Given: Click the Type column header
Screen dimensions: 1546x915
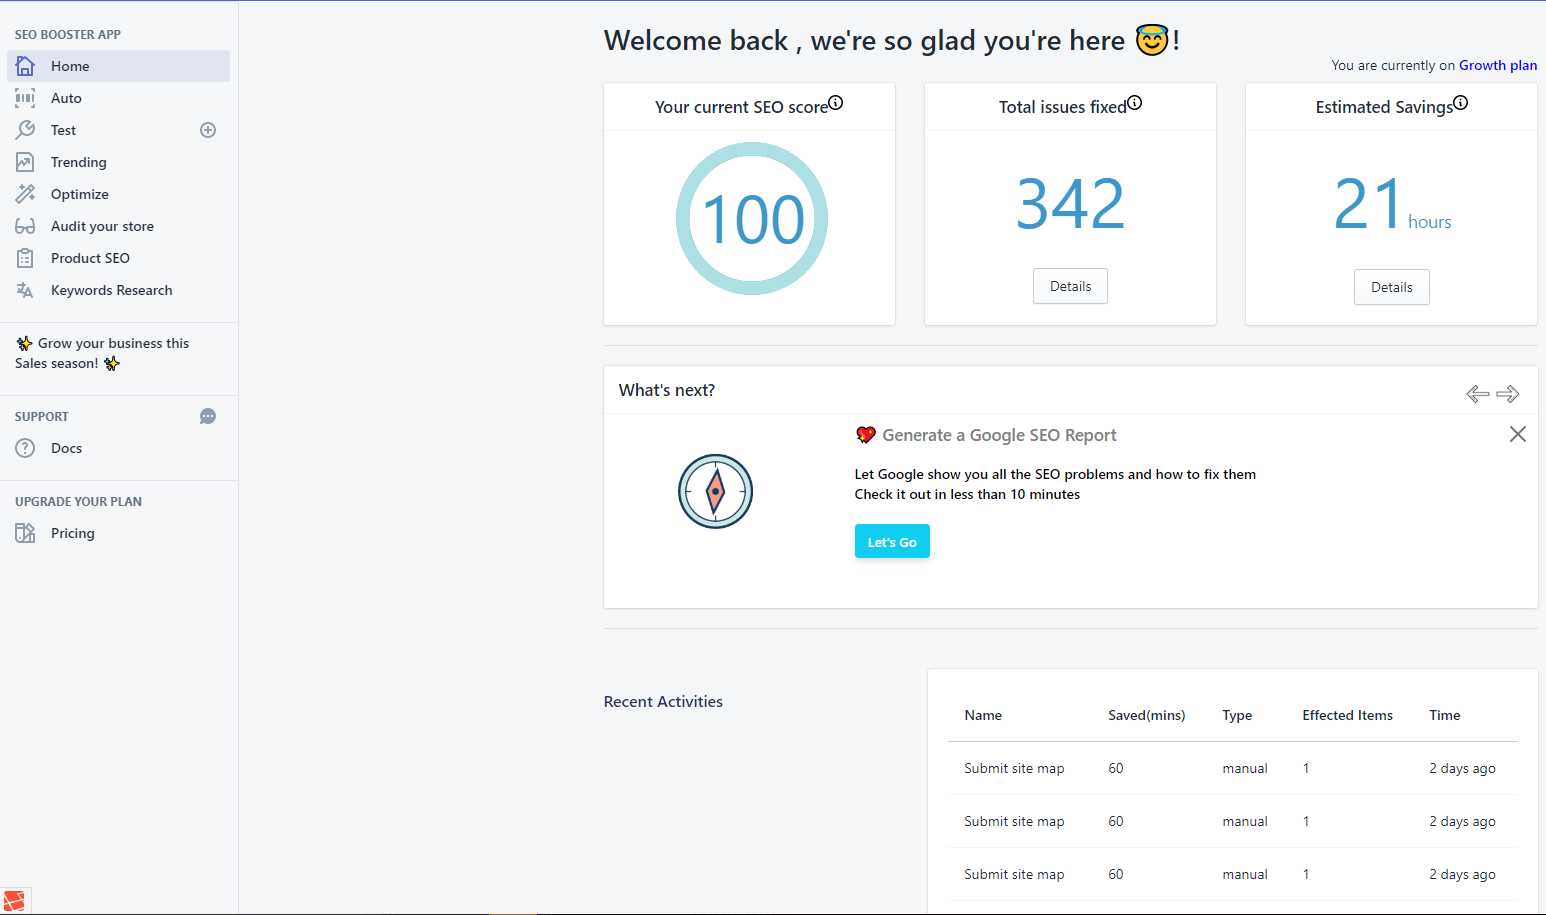Looking at the screenshot, I should 1237,715.
